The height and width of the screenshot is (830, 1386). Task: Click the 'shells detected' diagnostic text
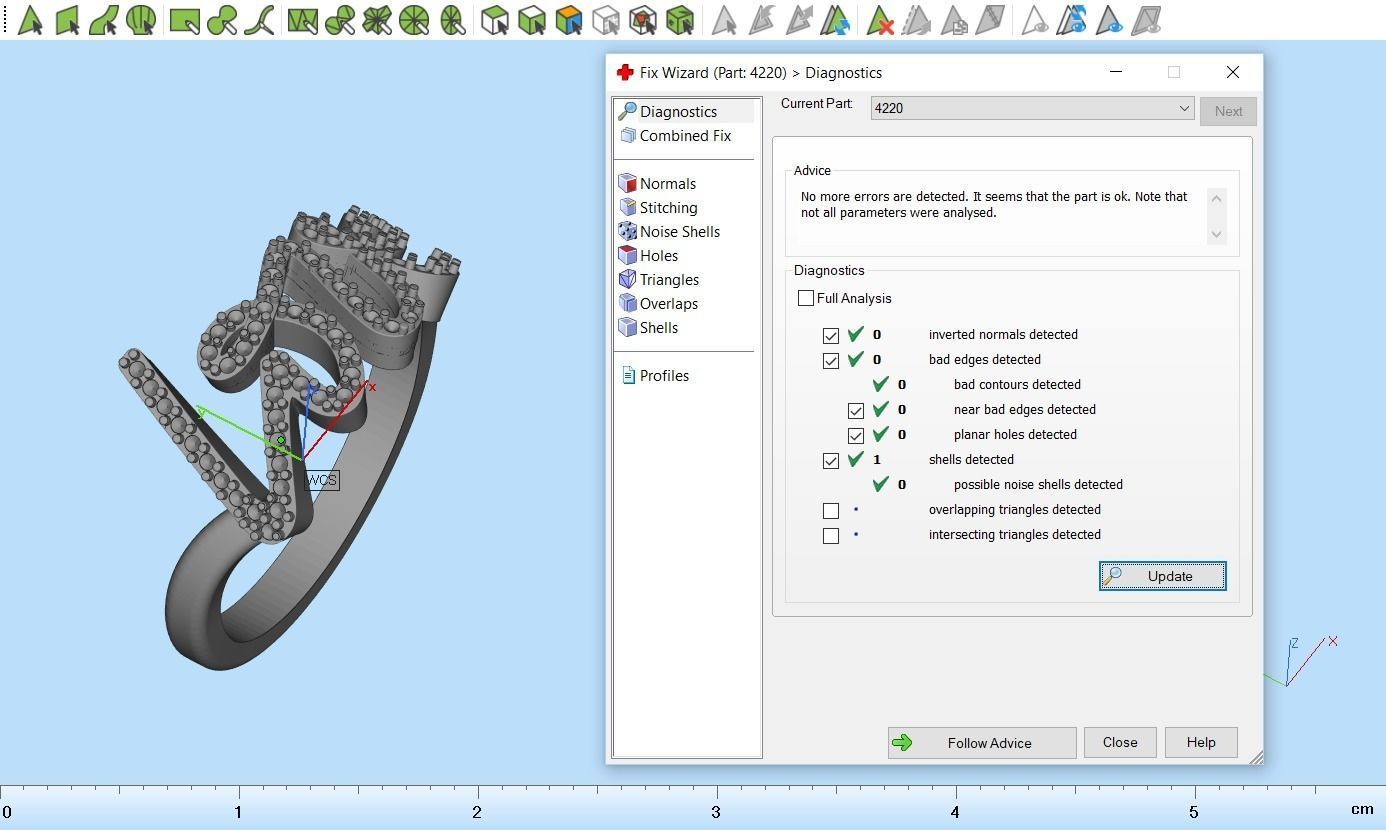tap(971, 460)
